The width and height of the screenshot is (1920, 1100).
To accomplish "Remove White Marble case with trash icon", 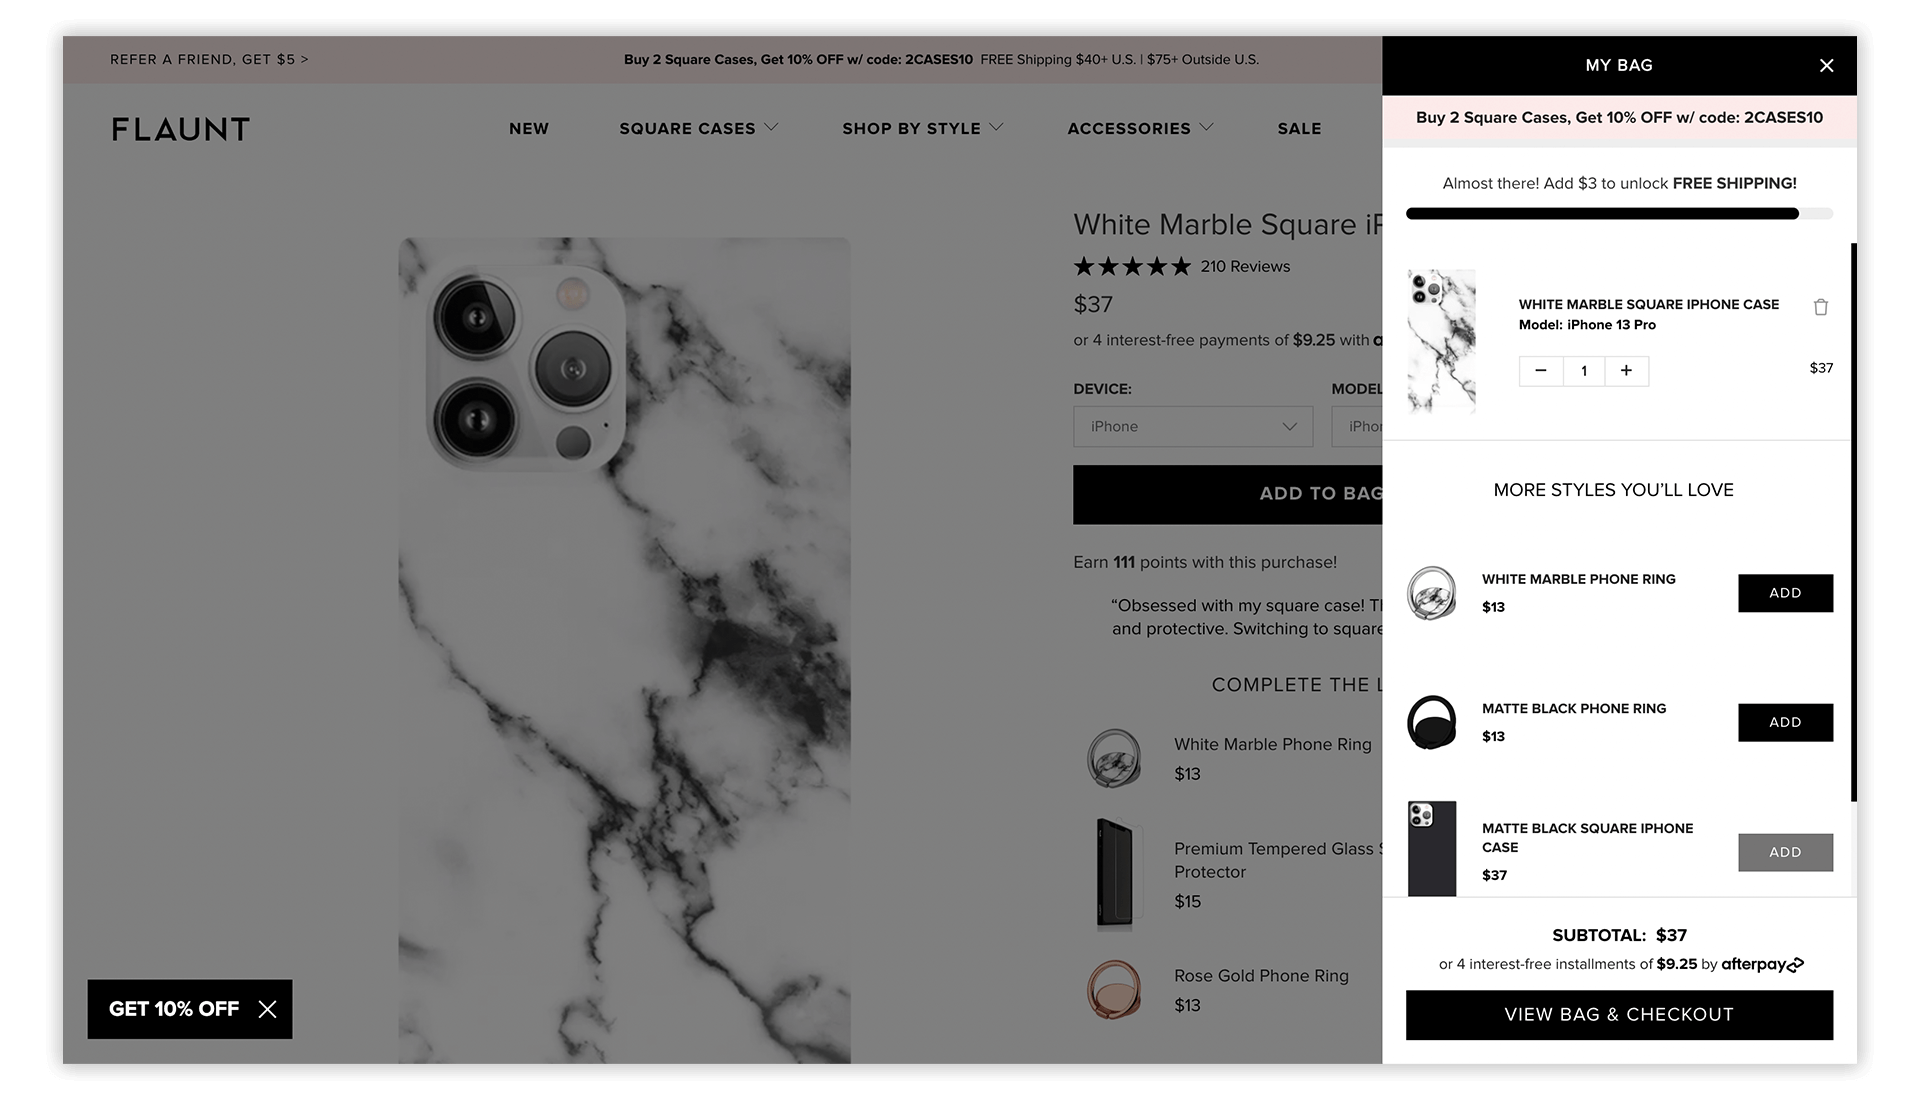I will [1820, 307].
